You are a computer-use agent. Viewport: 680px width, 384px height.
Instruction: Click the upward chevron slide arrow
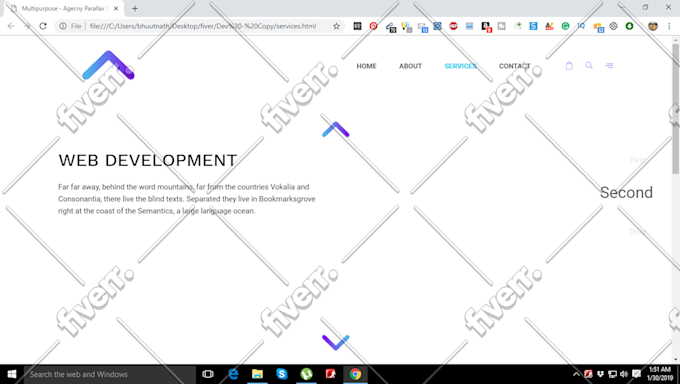(335, 129)
